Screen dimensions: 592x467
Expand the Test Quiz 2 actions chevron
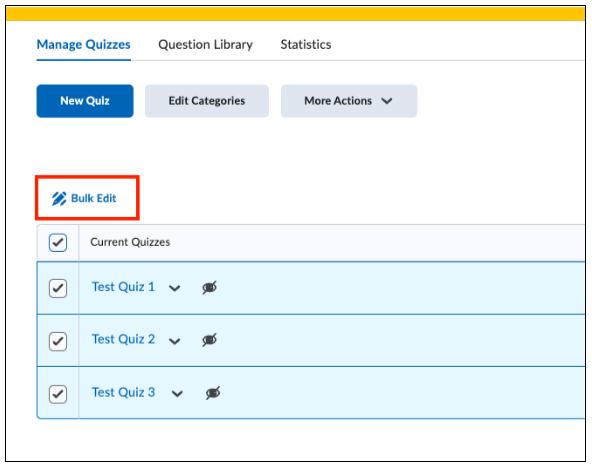174,341
